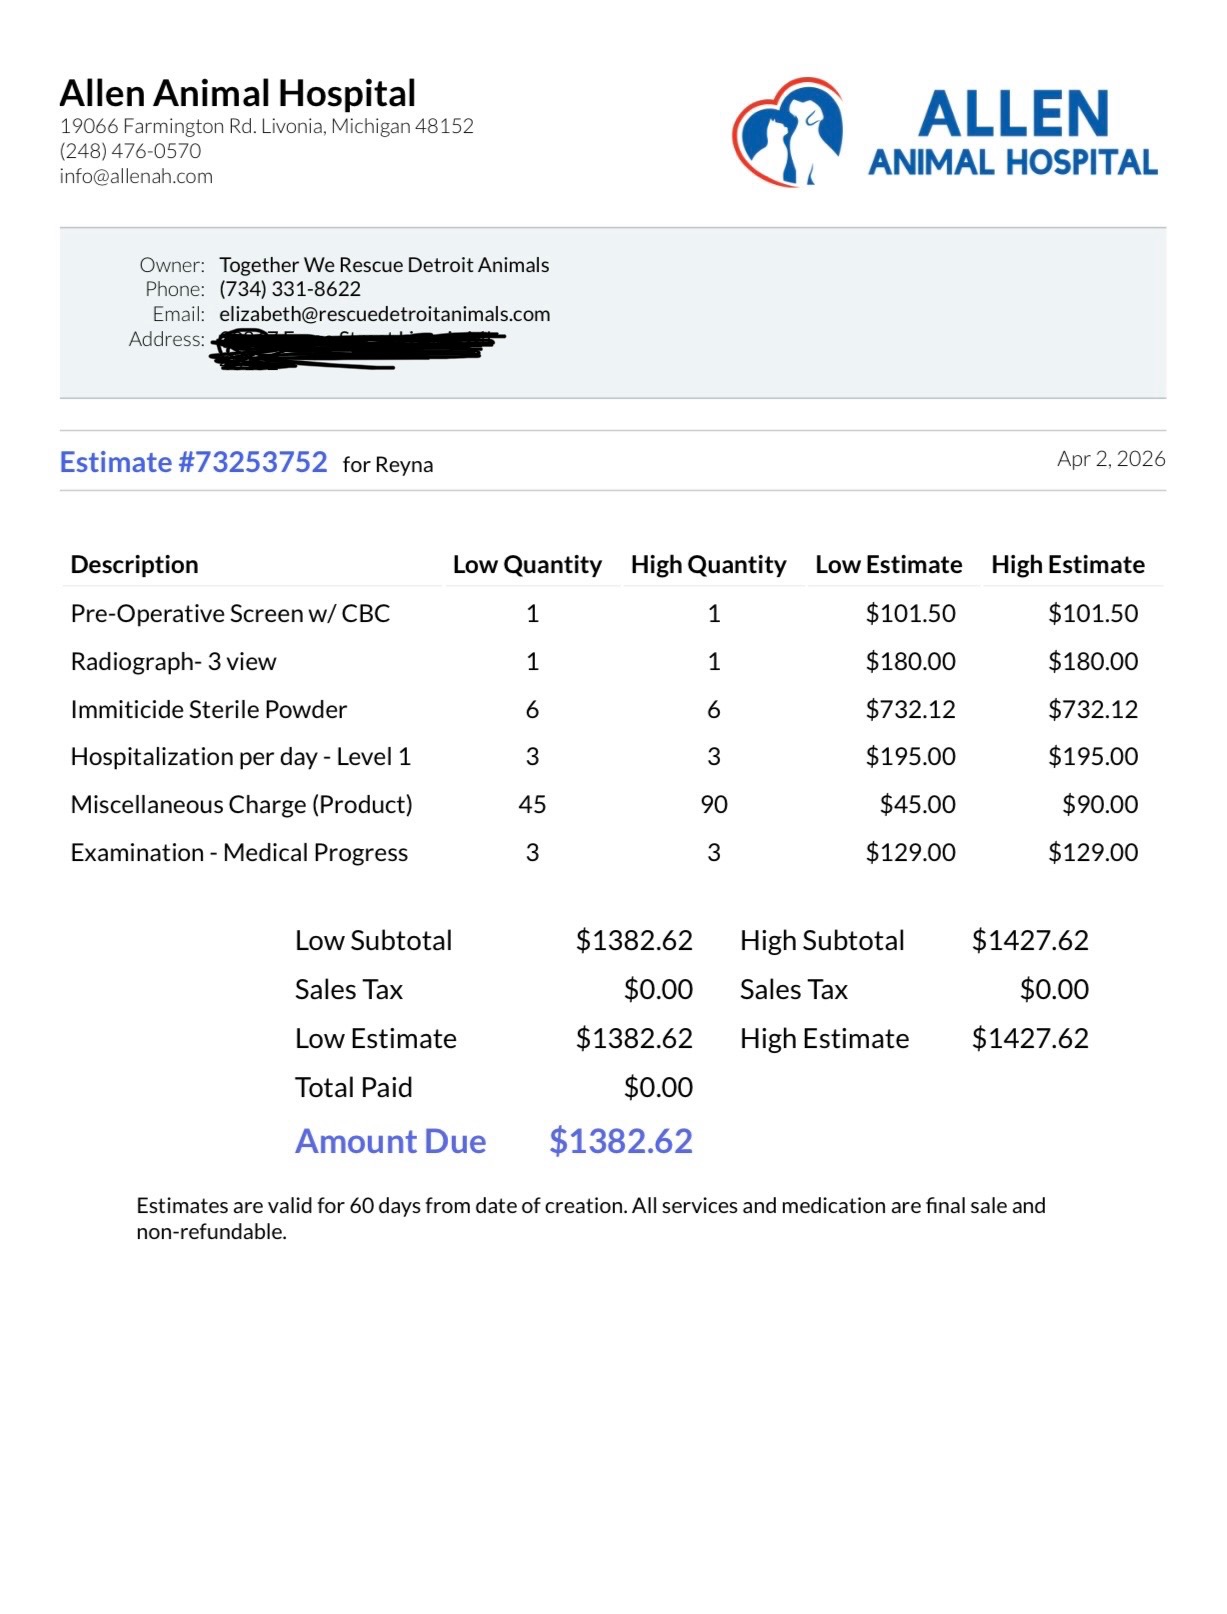Screen dimensions: 1227x1614
Task: Click the High Estimate column header
Action: pos(1067,565)
